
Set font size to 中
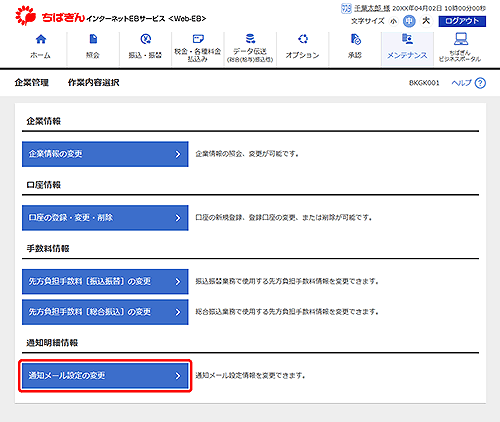409,21
